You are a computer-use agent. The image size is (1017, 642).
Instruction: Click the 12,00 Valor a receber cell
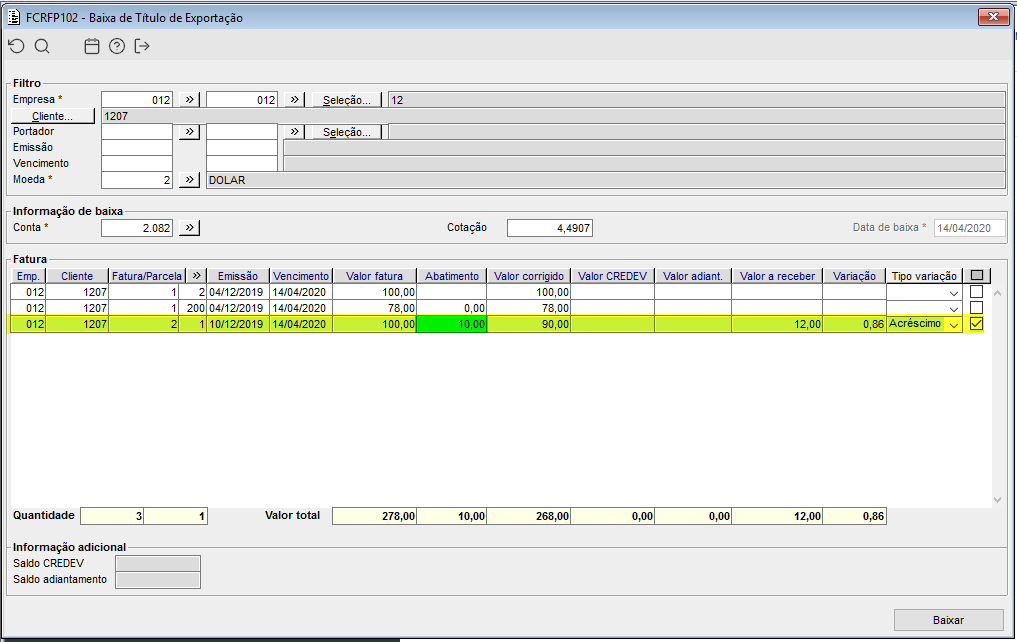point(777,324)
